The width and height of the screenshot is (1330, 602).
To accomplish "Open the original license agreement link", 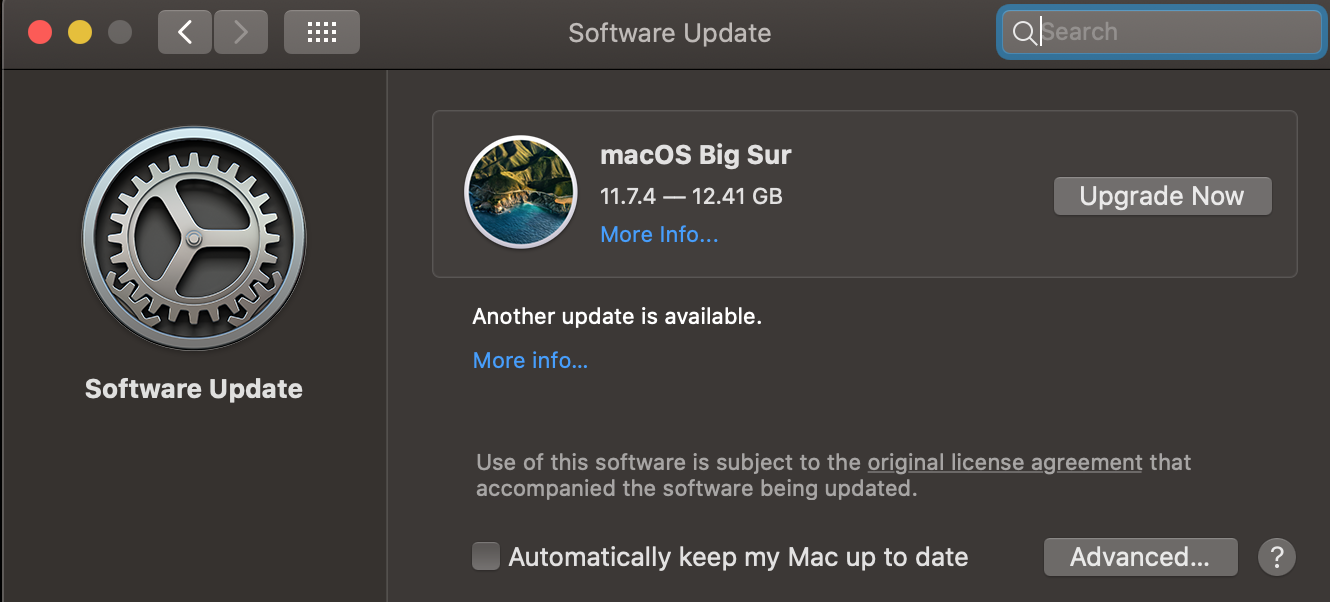I will pyautogui.click(x=1004, y=462).
